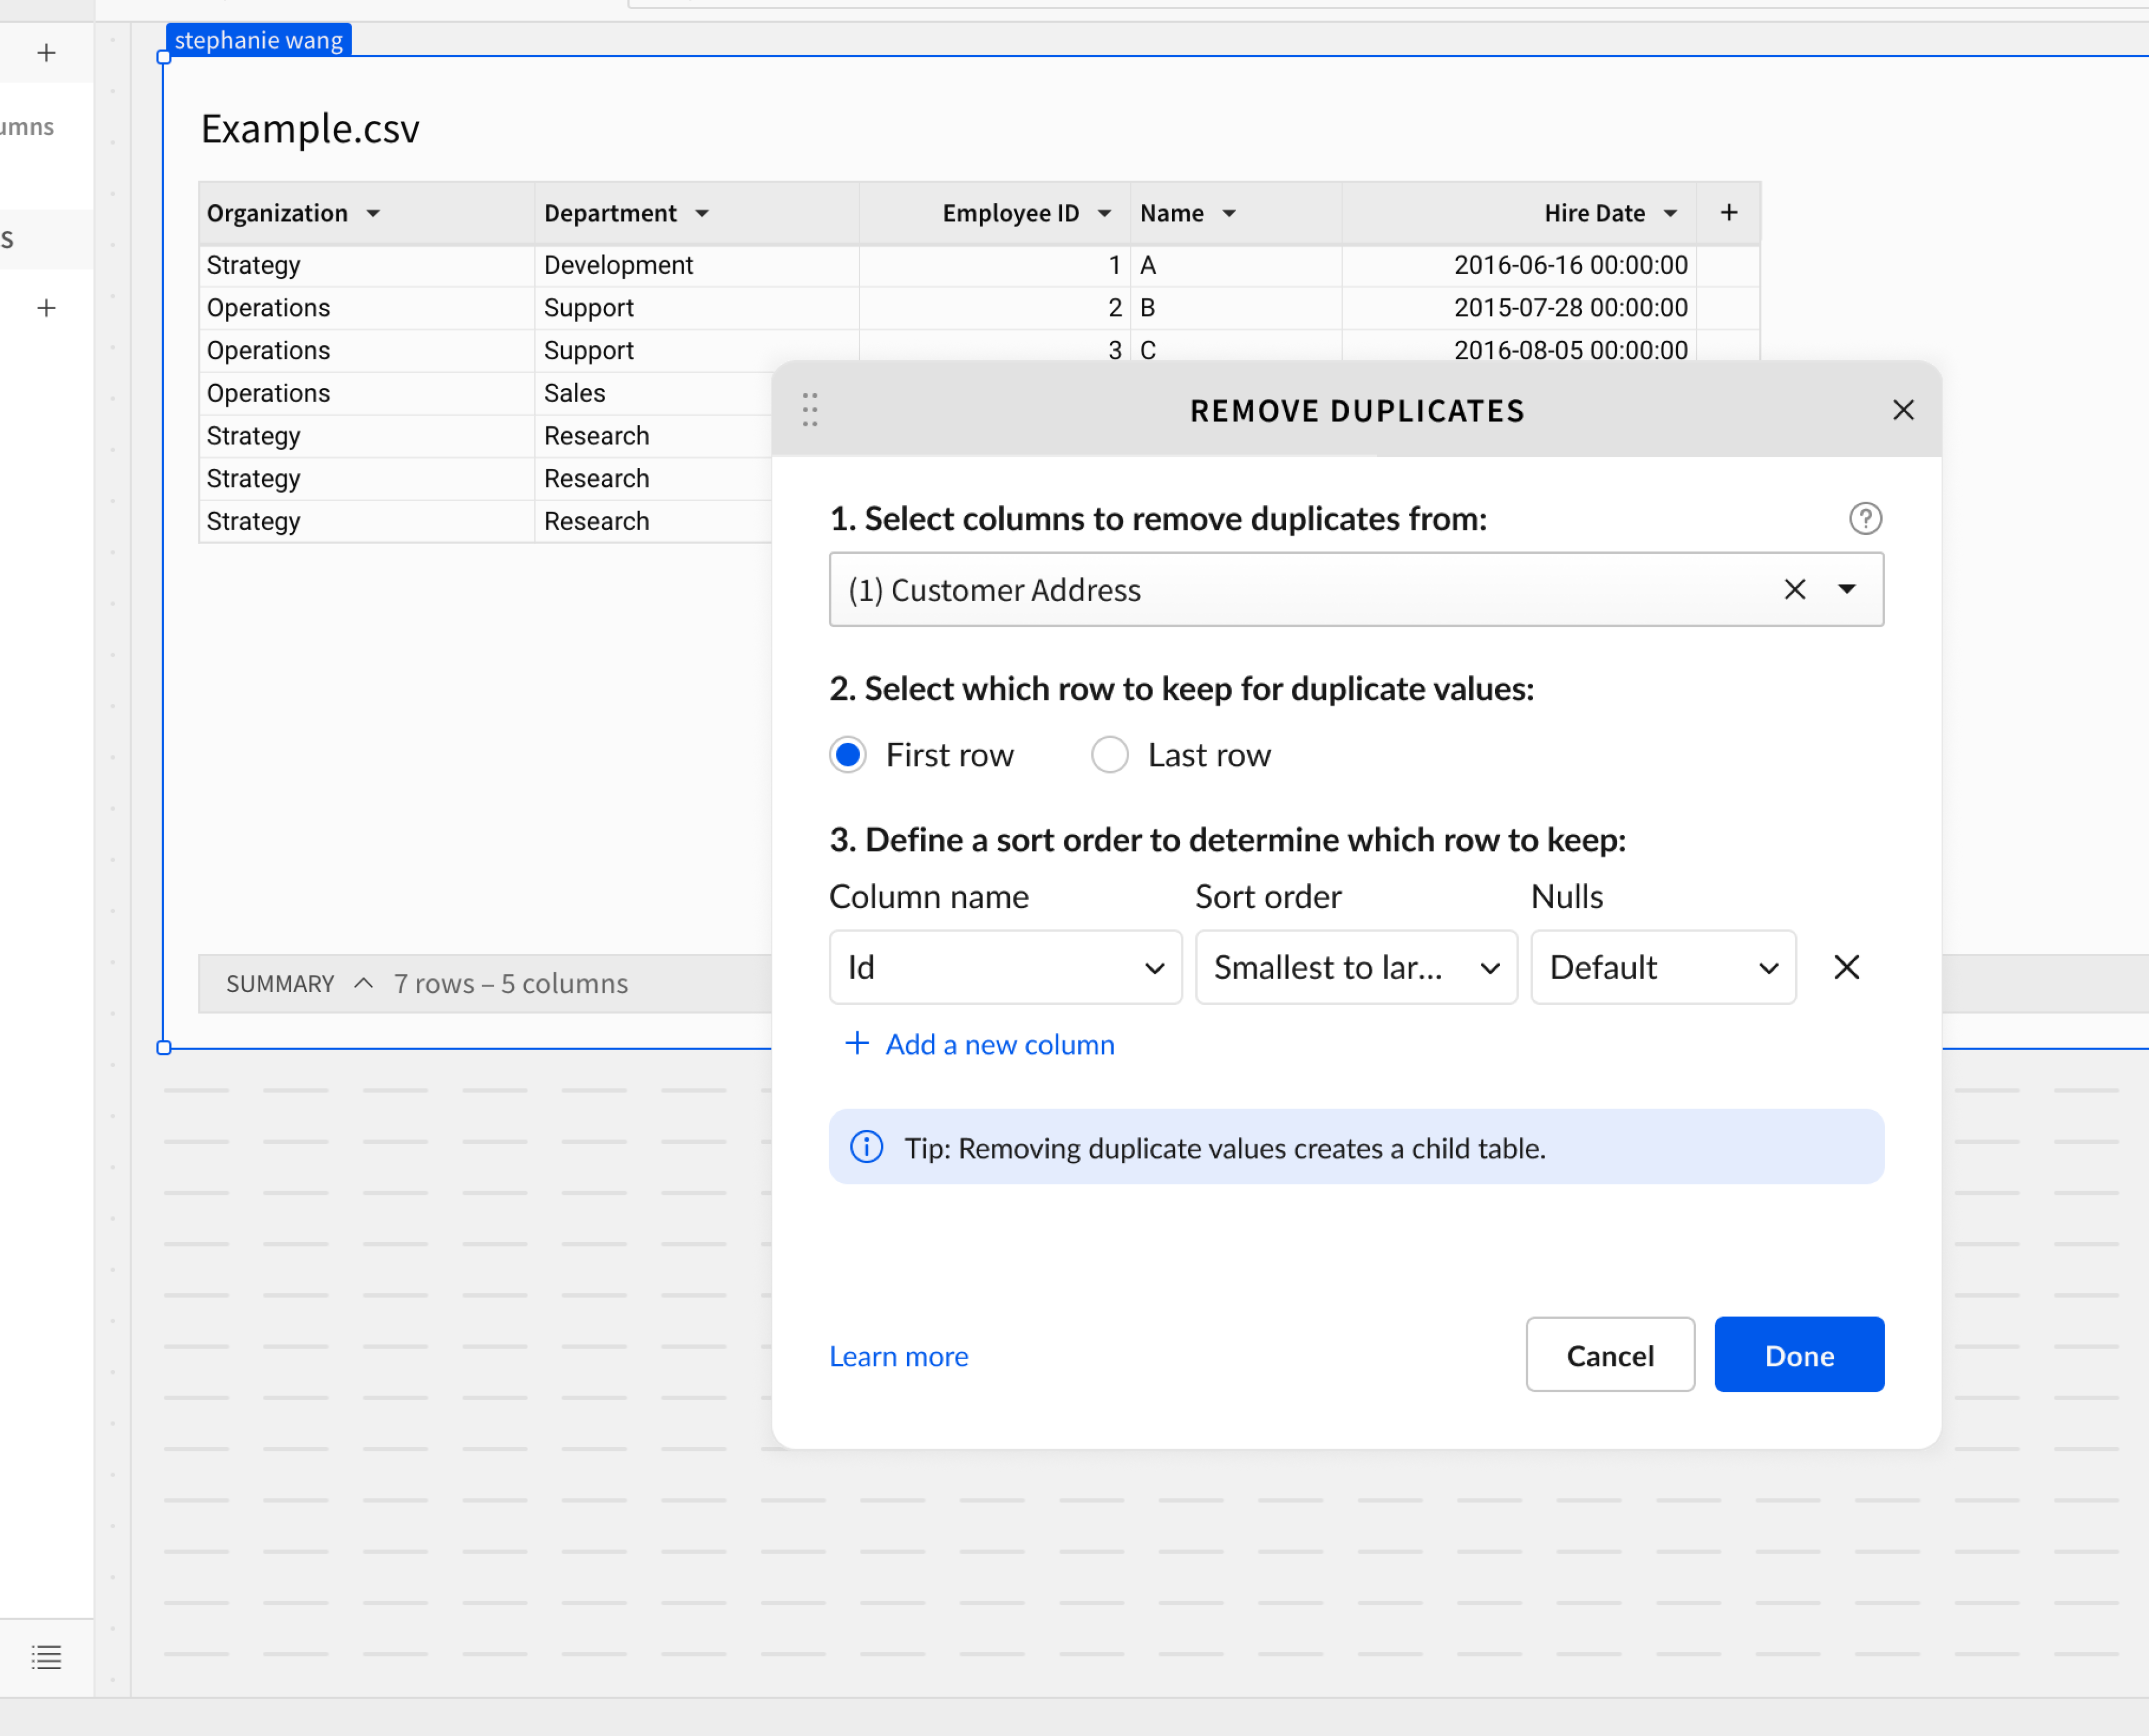Open the Smallest to largest sort order dropdown
Screen dimensions: 2149x1736
(x=1355, y=967)
